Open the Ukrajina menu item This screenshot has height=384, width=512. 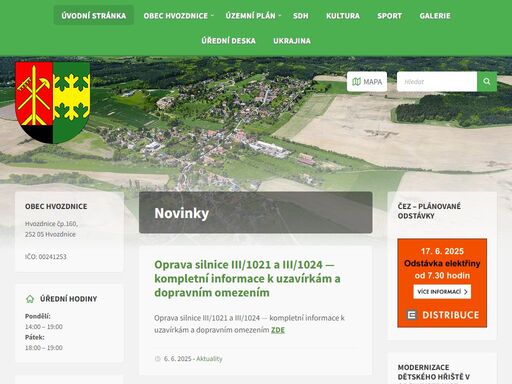[x=292, y=41]
